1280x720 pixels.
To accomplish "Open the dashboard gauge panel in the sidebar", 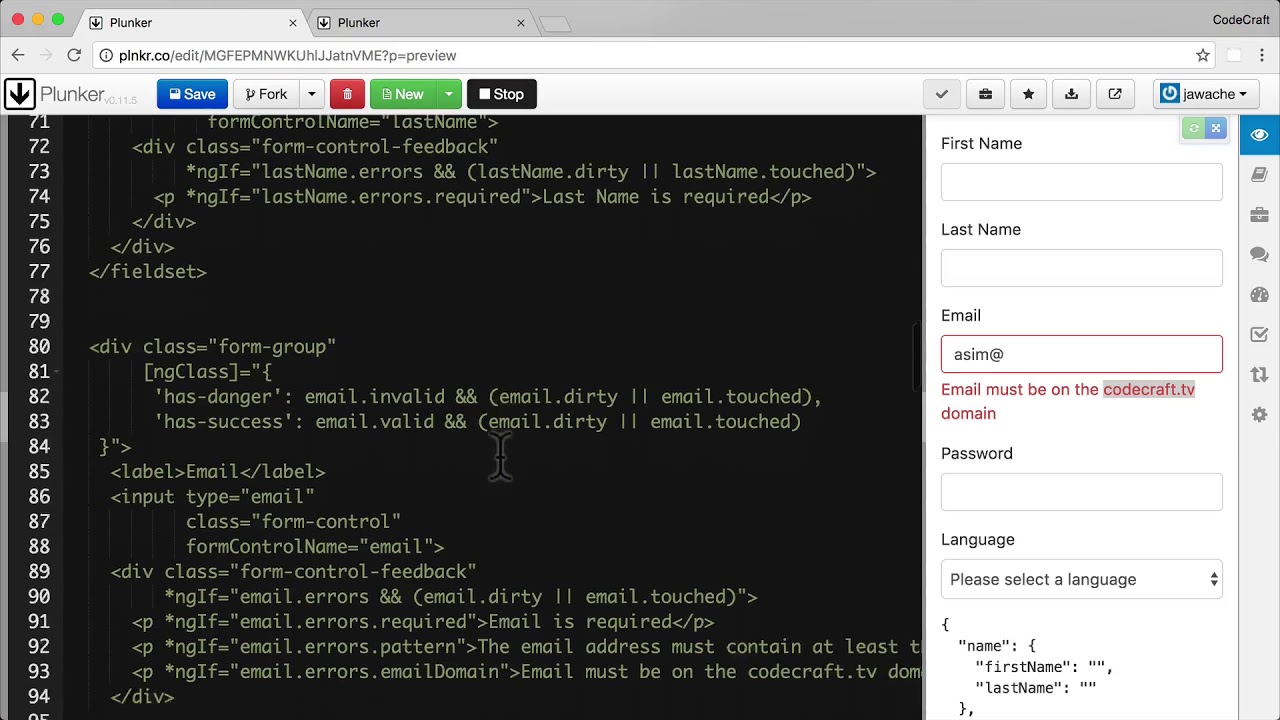I will coord(1259,295).
